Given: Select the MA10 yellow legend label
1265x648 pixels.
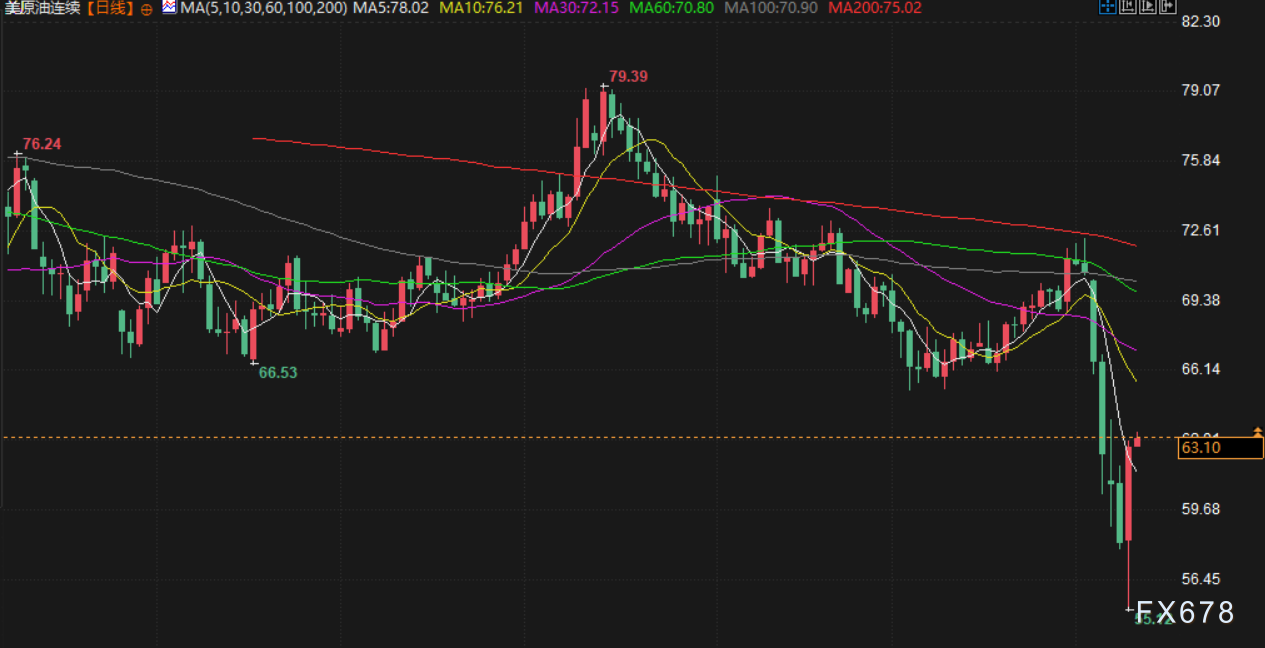Looking at the screenshot, I should coord(483,8).
